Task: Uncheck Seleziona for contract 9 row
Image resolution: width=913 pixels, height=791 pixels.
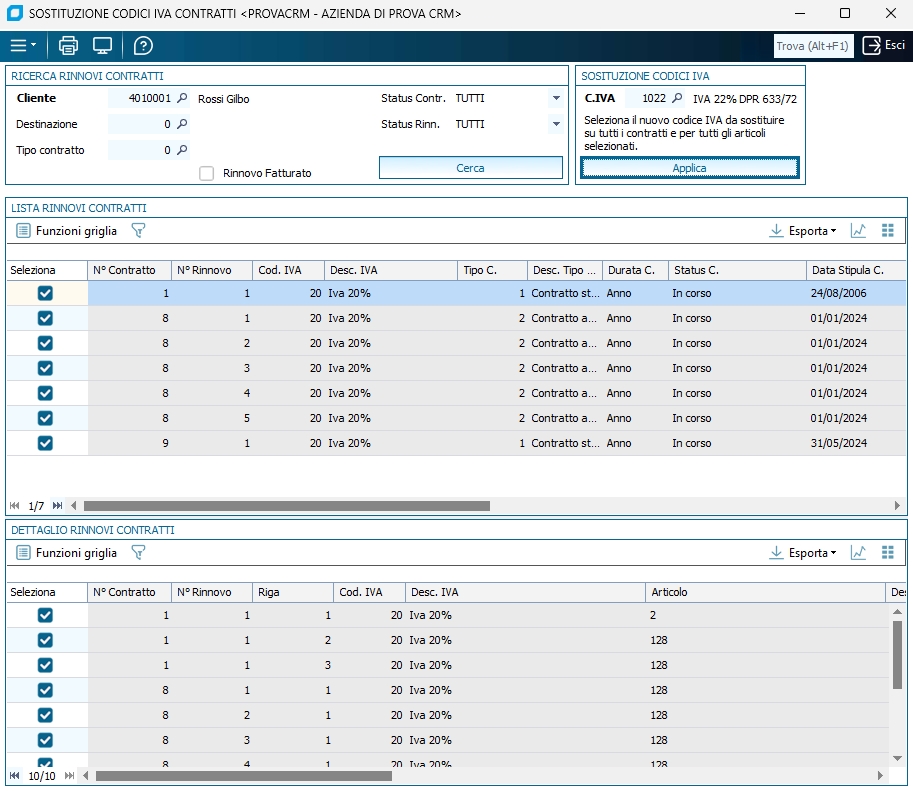Action: (x=45, y=443)
